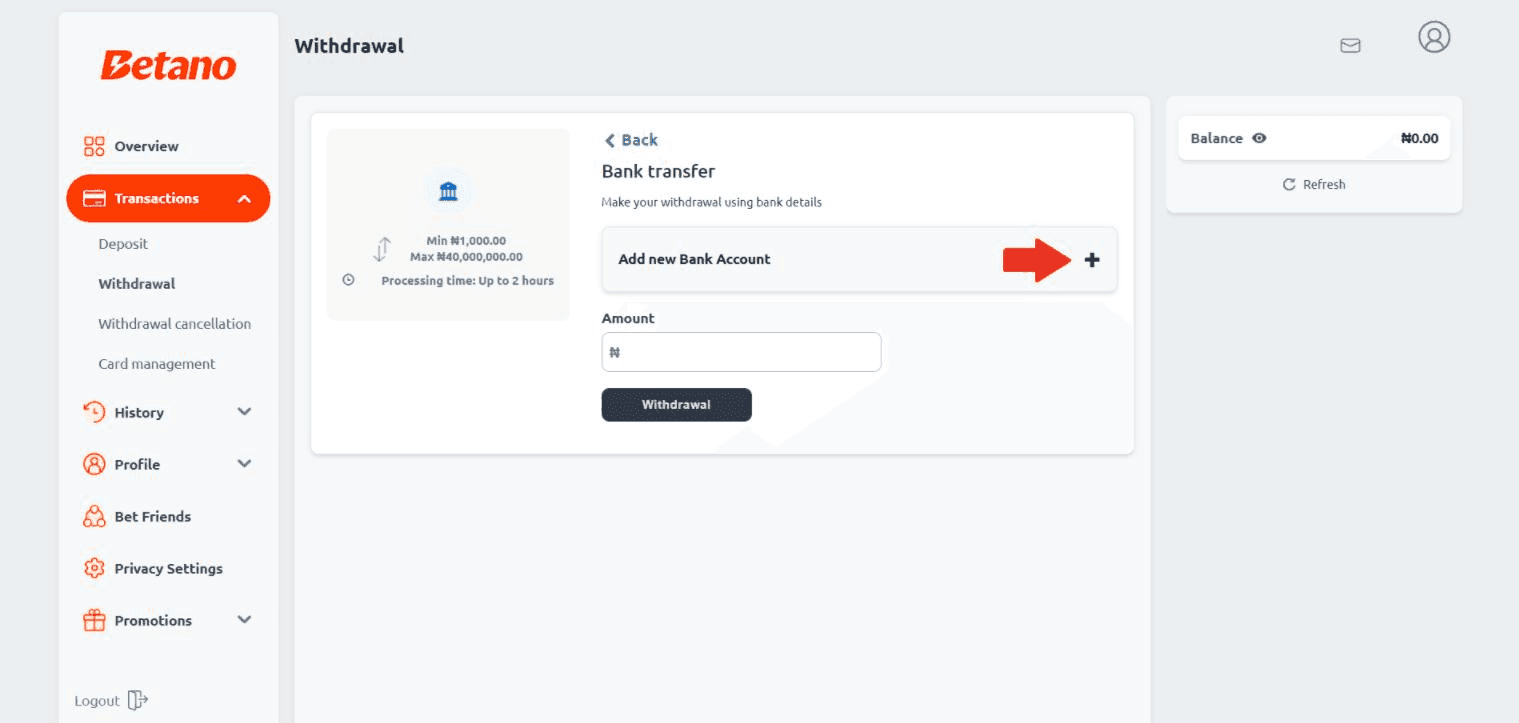
Task: Select Withdrawal cancellation menu item
Action: coord(174,324)
